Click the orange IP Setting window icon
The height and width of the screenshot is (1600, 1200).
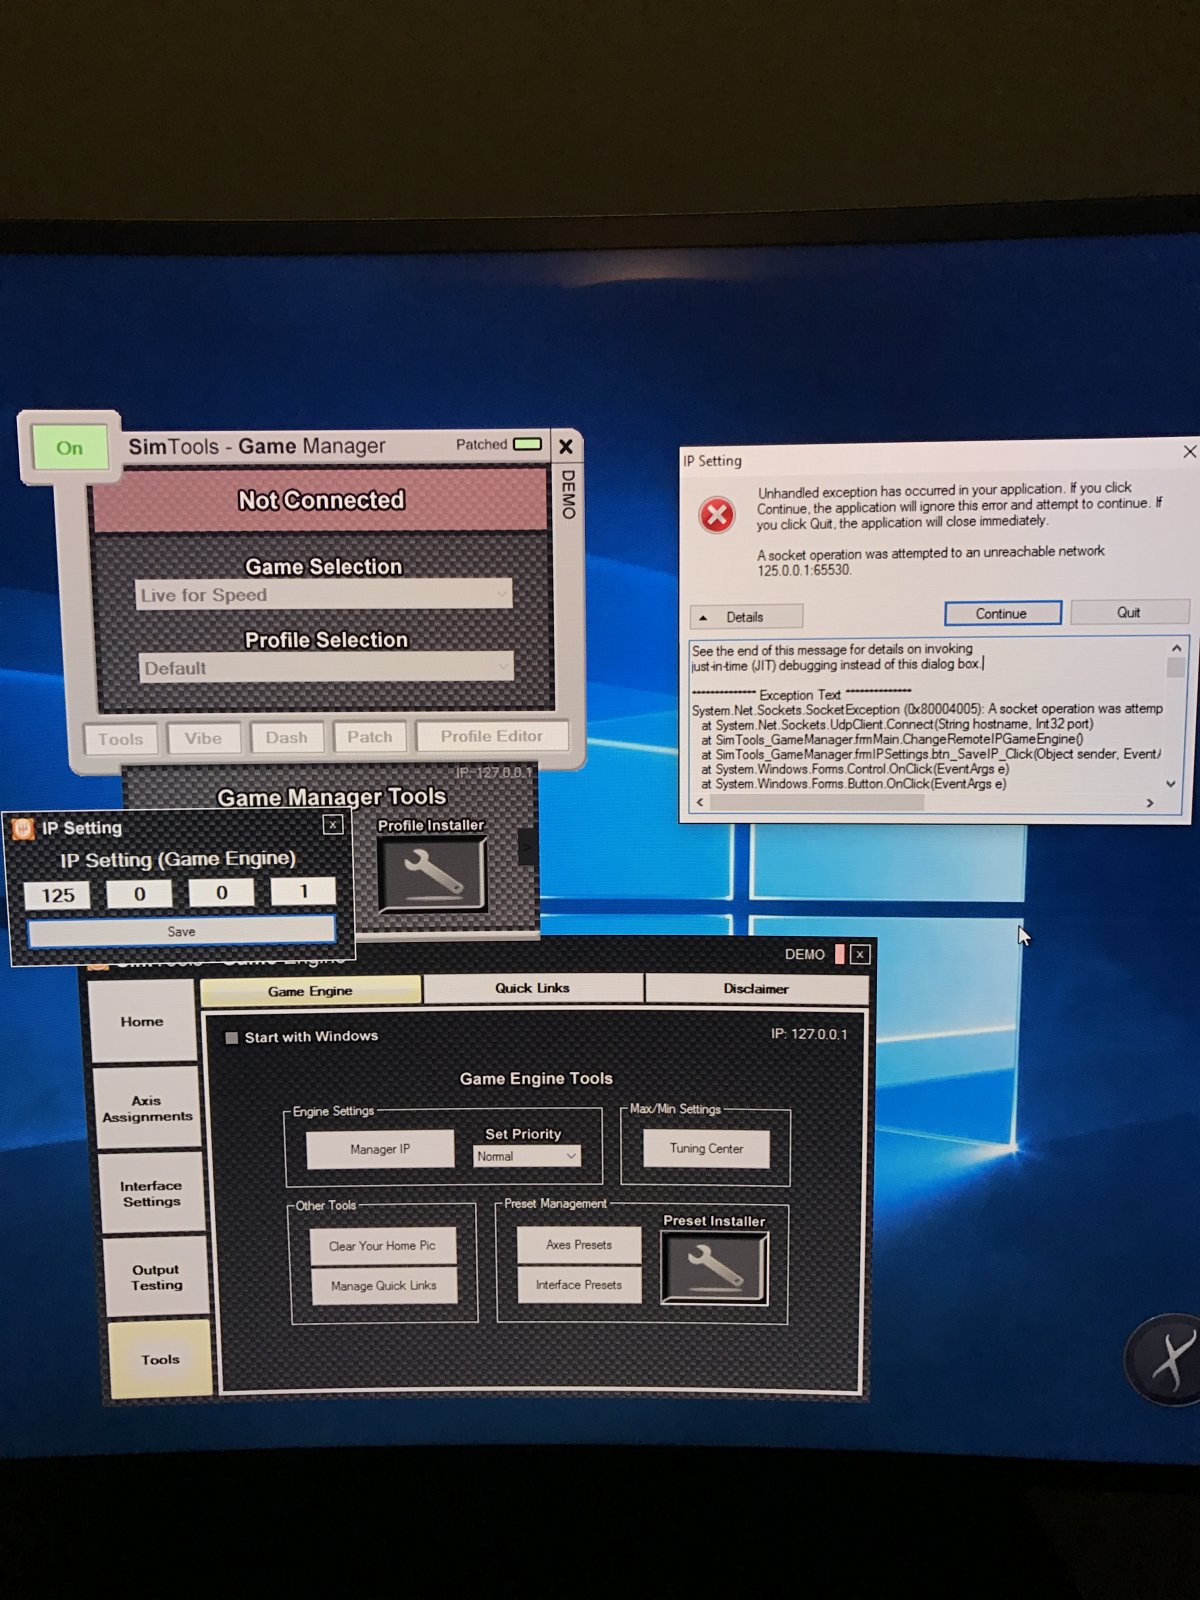(x=23, y=828)
